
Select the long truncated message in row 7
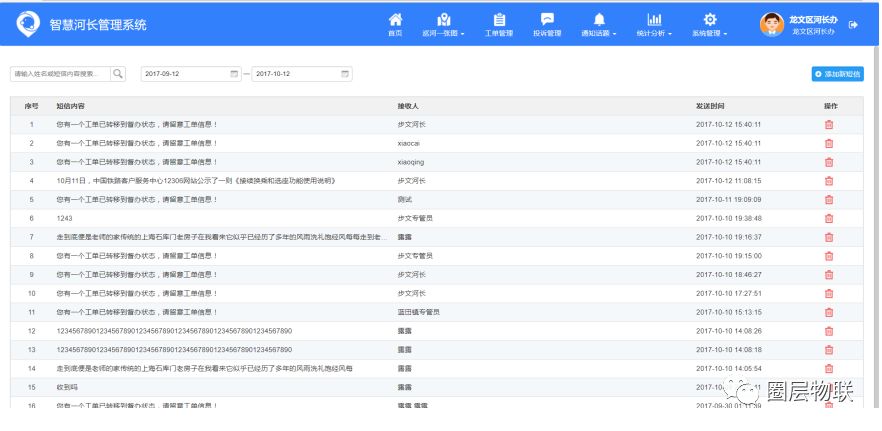point(222,237)
